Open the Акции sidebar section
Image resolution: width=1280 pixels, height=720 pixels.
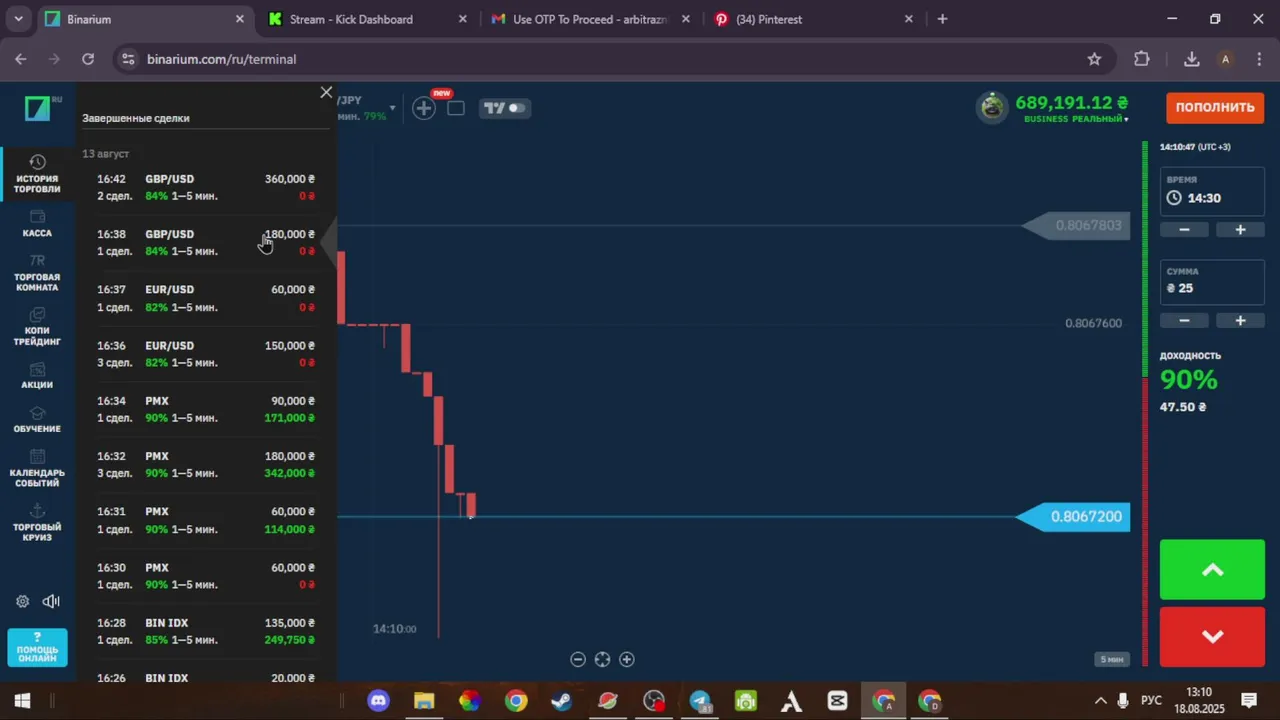pyautogui.click(x=37, y=376)
